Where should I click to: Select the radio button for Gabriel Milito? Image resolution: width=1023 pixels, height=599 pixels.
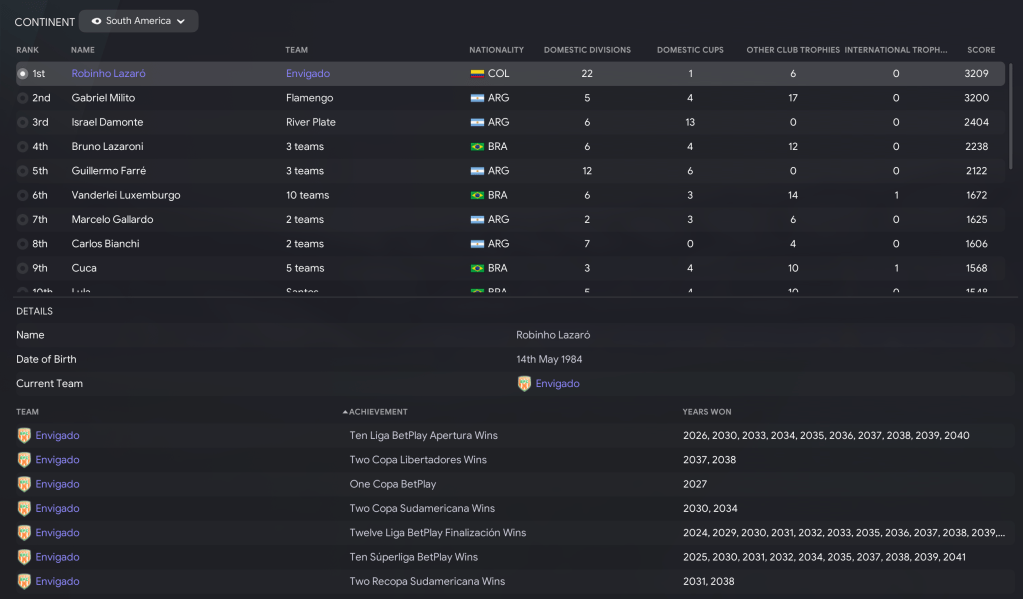pos(23,98)
